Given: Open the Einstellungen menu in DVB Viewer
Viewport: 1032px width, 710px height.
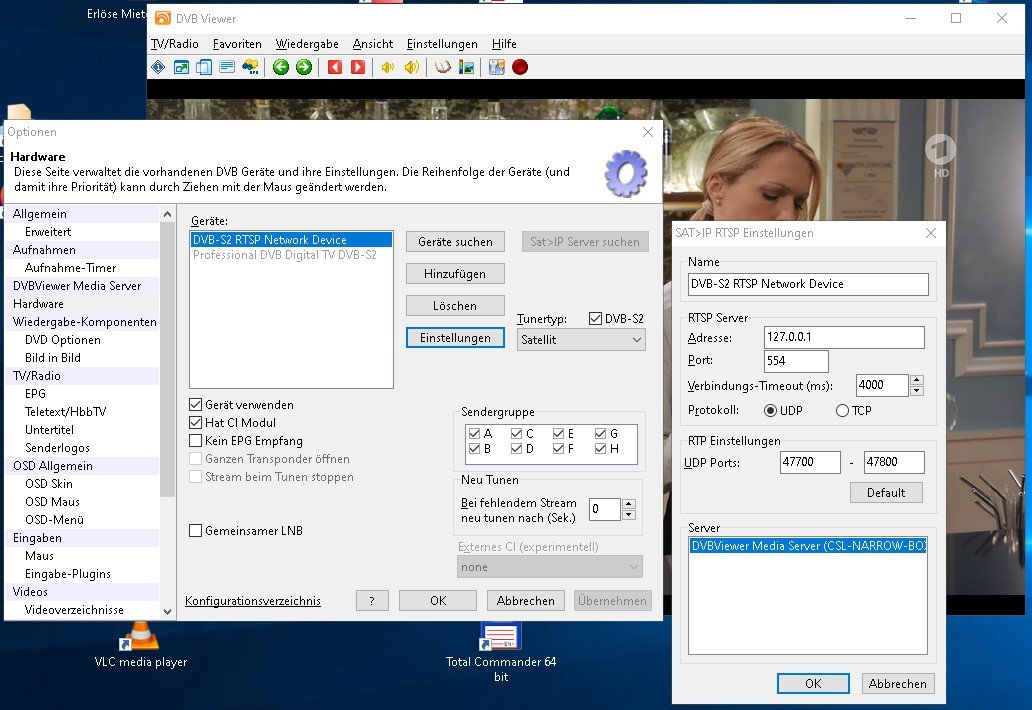Looking at the screenshot, I should (x=442, y=44).
